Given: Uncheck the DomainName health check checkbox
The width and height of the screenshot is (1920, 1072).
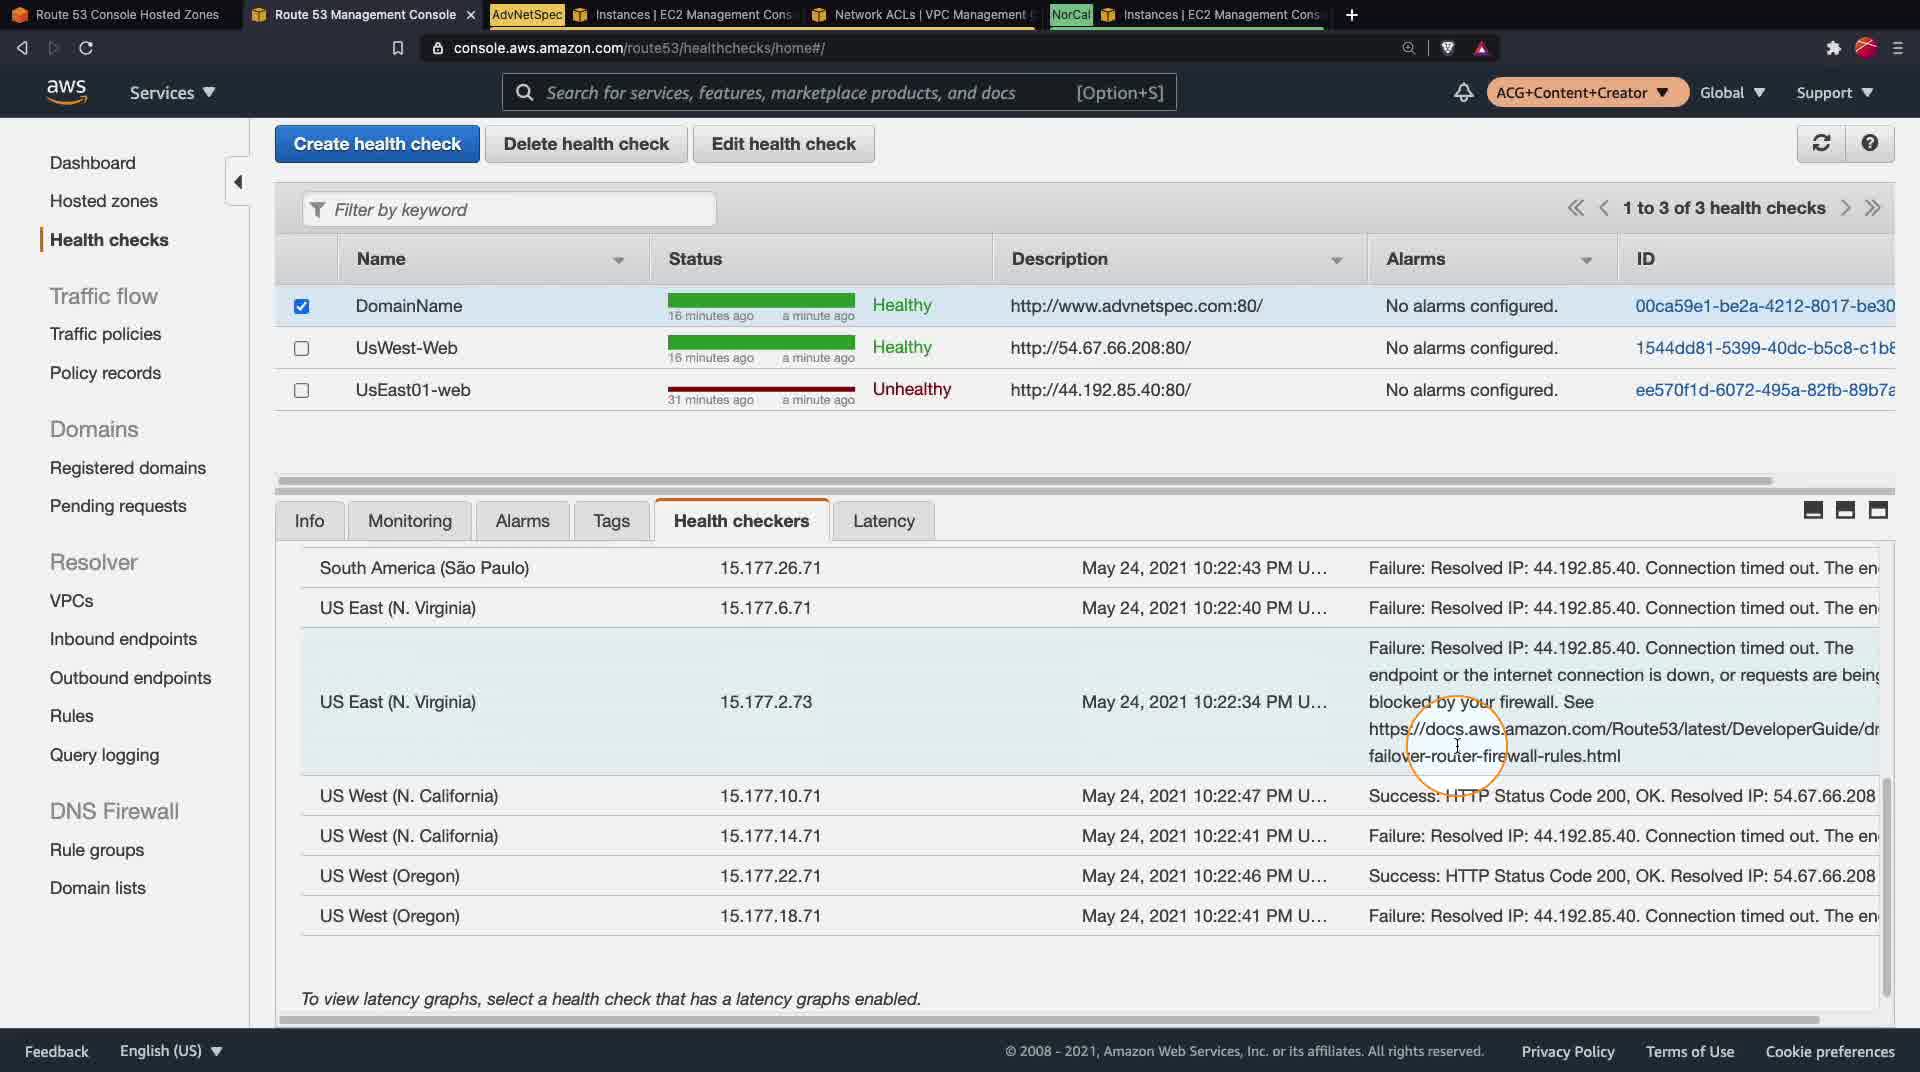Looking at the screenshot, I should (x=301, y=306).
